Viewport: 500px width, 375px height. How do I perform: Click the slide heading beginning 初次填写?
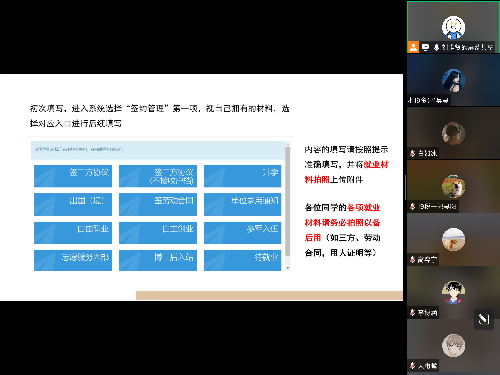159,116
